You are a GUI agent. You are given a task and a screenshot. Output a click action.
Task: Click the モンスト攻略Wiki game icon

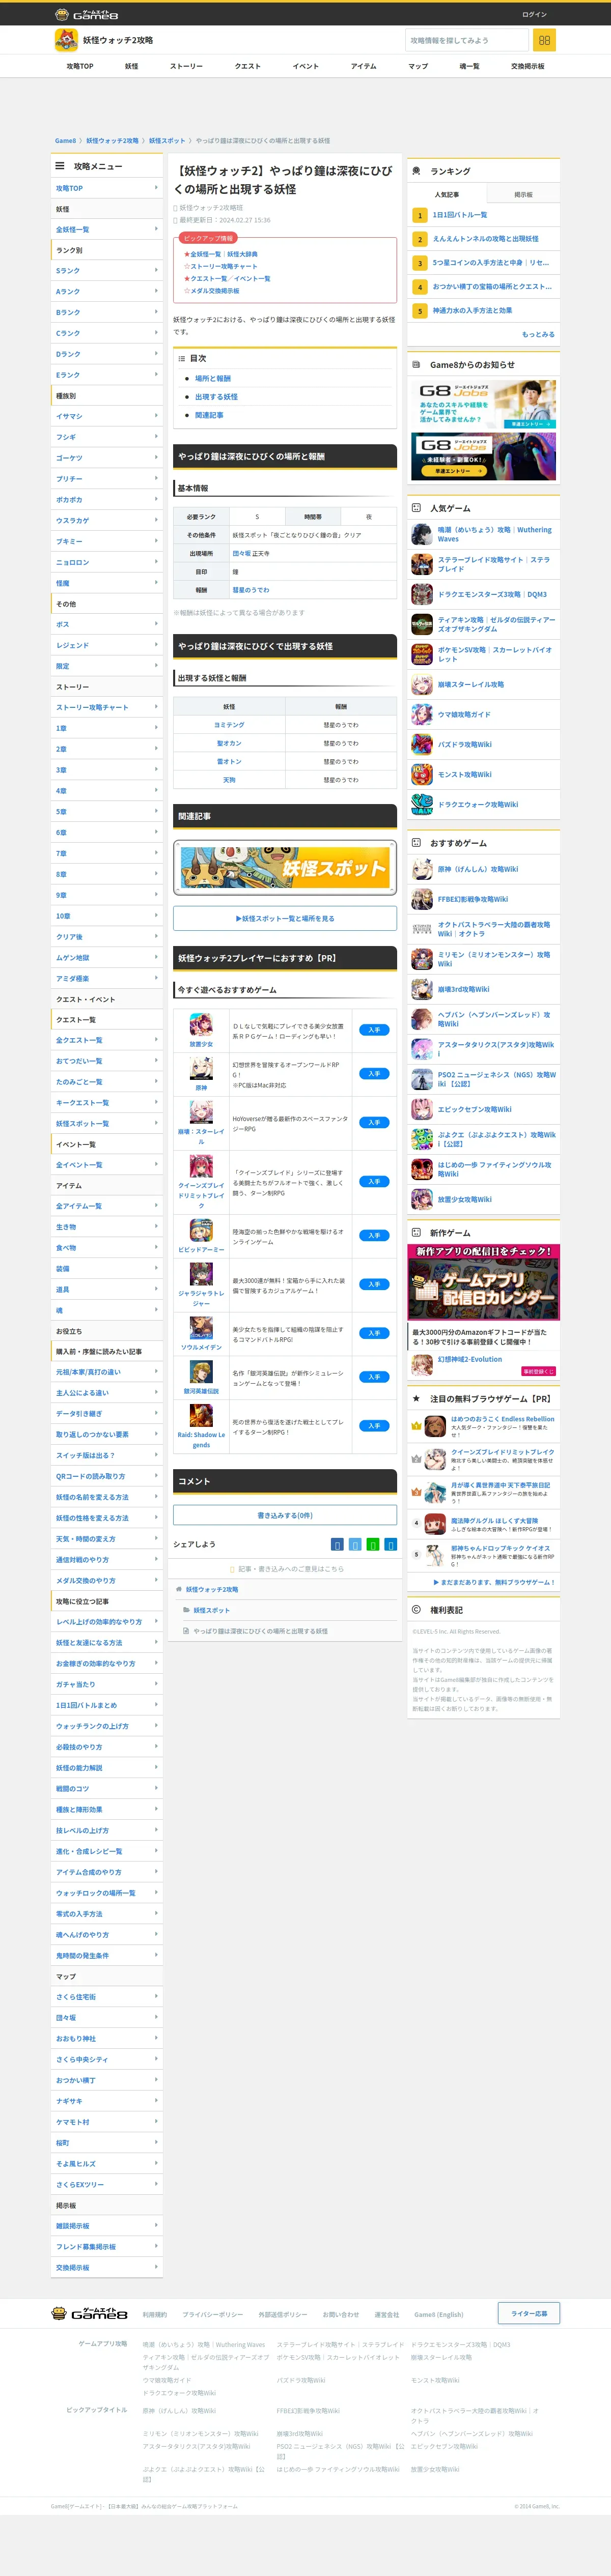pos(422,774)
